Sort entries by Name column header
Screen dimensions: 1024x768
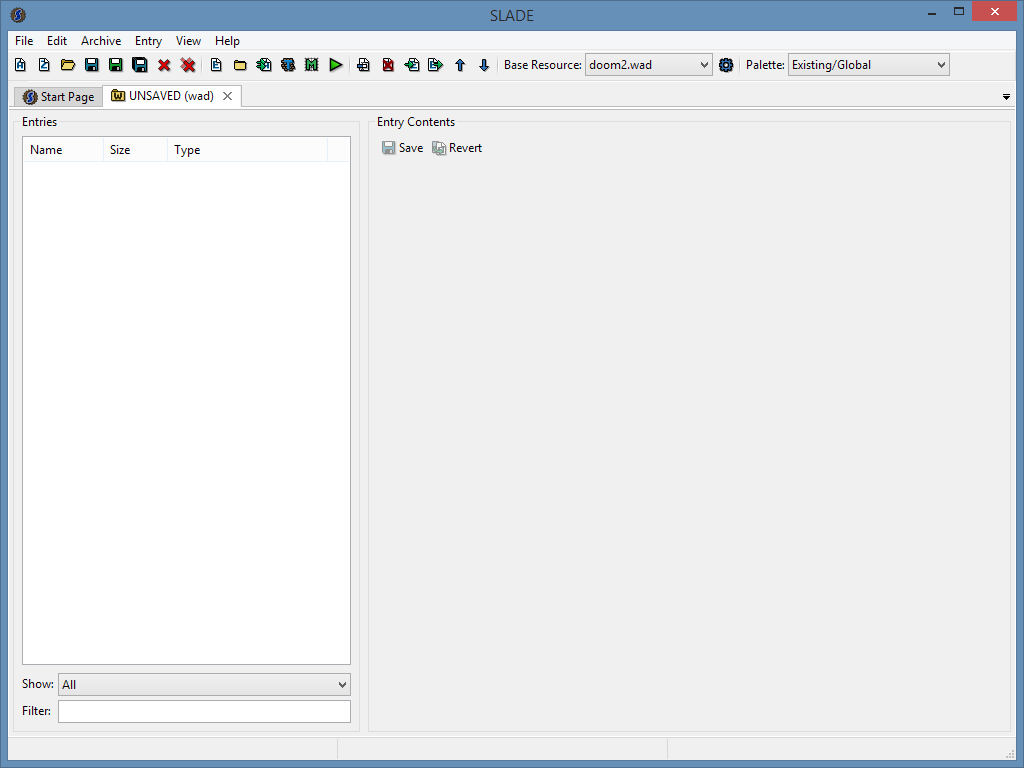(63, 150)
